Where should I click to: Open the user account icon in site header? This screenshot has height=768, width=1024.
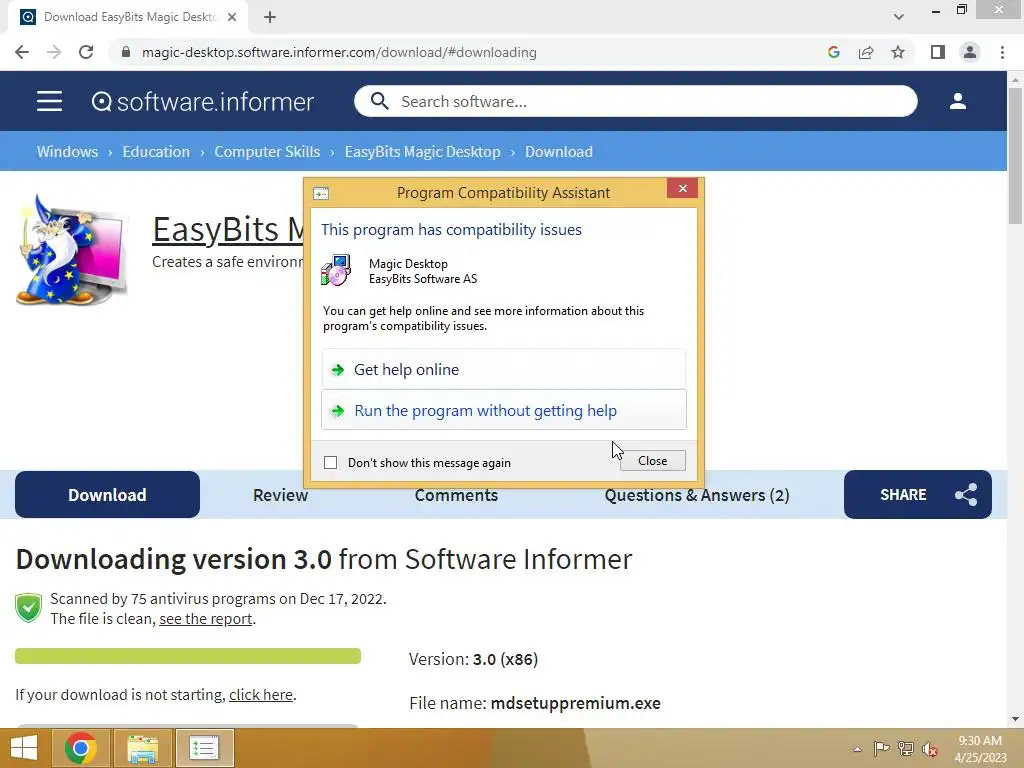point(957,101)
